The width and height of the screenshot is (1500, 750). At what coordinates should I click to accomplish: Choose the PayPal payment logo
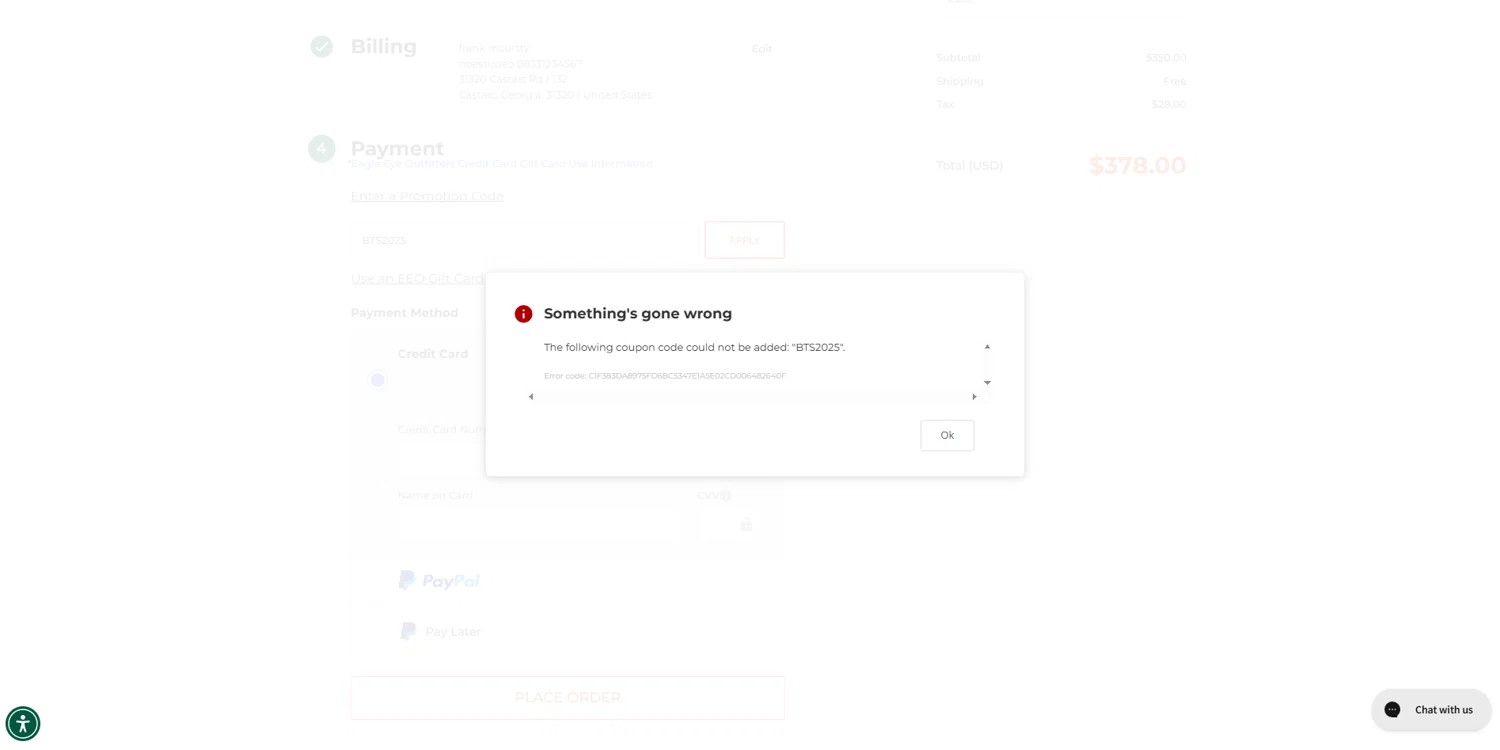pos(439,580)
